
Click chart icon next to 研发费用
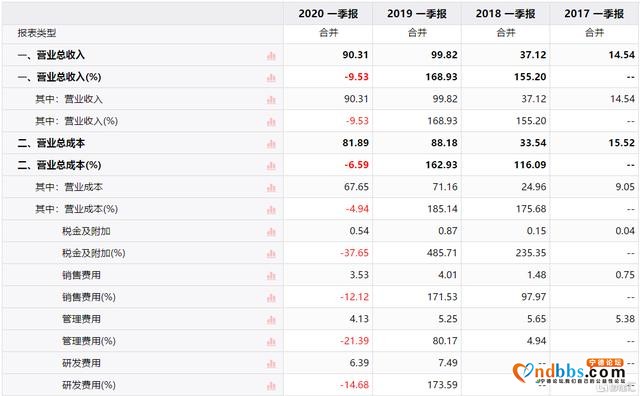coord(271,365)
